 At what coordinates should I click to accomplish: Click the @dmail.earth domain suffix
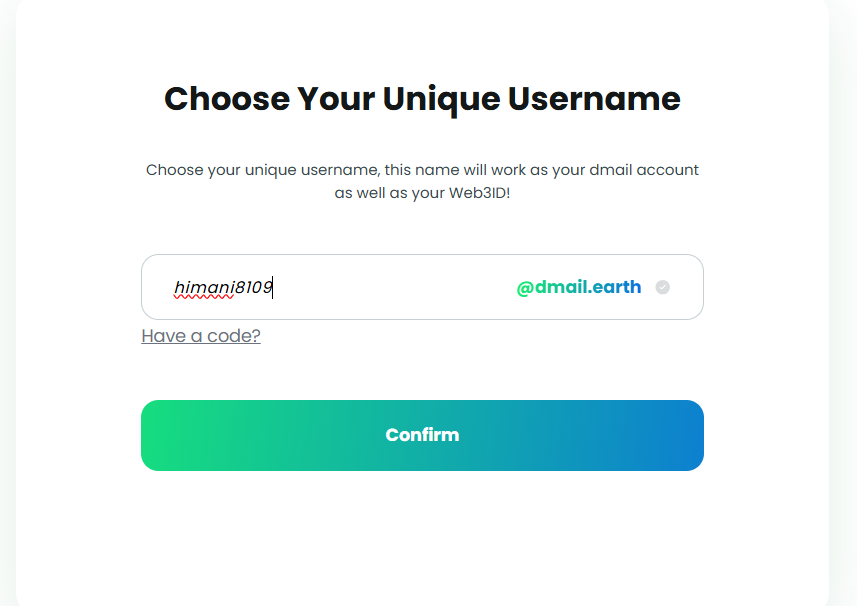pyautogui.click(x=578, y=288)
